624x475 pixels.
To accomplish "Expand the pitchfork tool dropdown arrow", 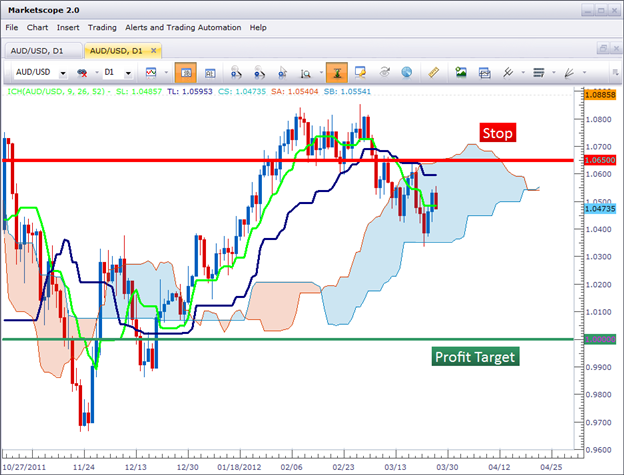I will click(x=523, y=72).
